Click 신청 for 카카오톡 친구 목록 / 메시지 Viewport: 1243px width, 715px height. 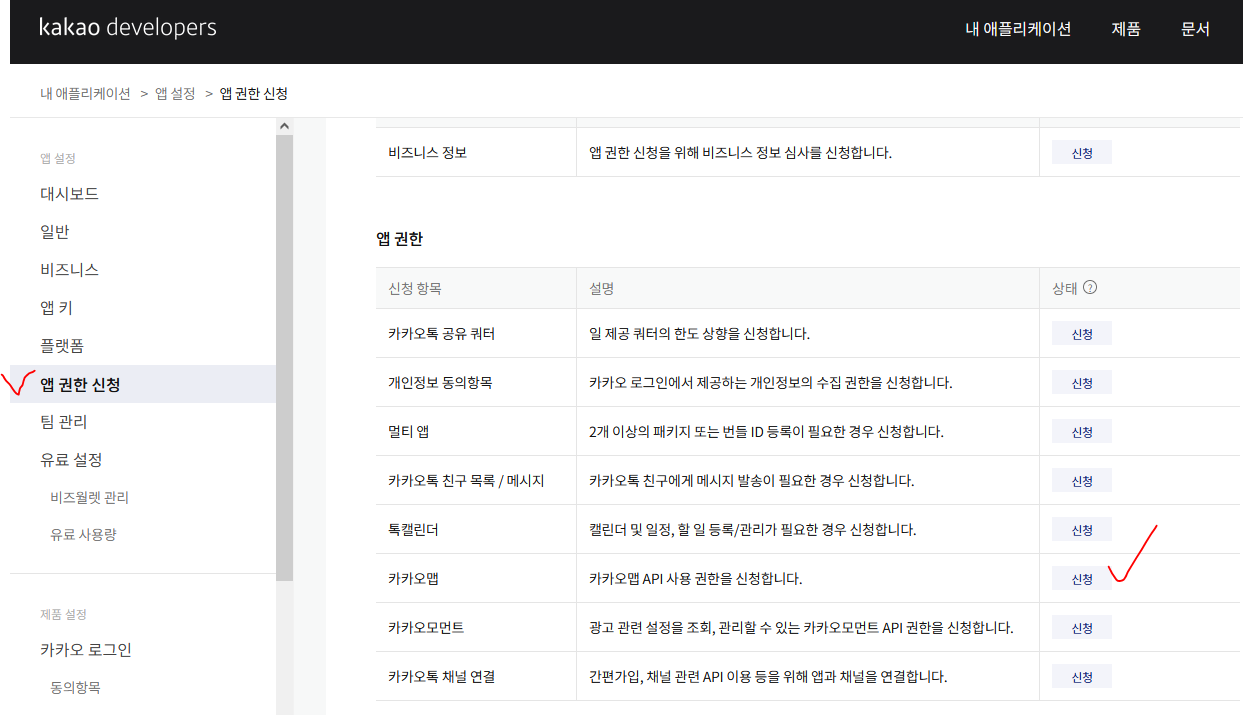coord(1082,481)
